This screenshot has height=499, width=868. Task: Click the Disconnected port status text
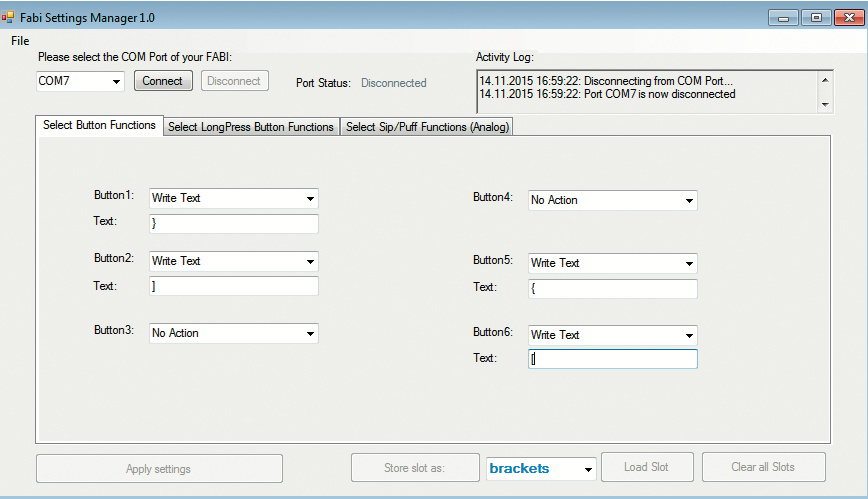pyautogui.click(x=394, y=83)
